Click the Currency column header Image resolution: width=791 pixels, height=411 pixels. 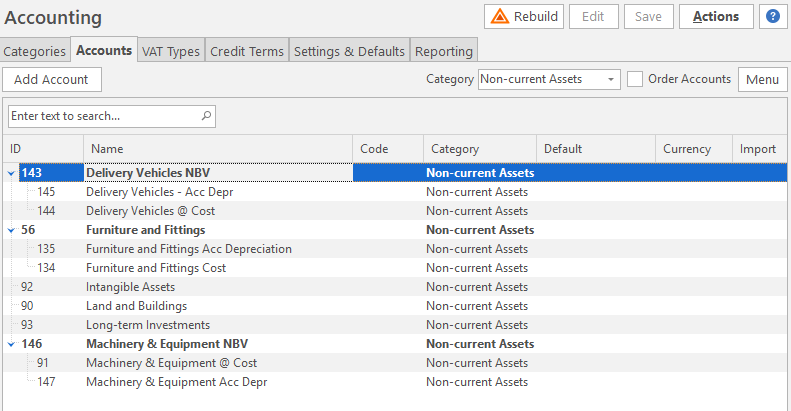click(694, 149)
